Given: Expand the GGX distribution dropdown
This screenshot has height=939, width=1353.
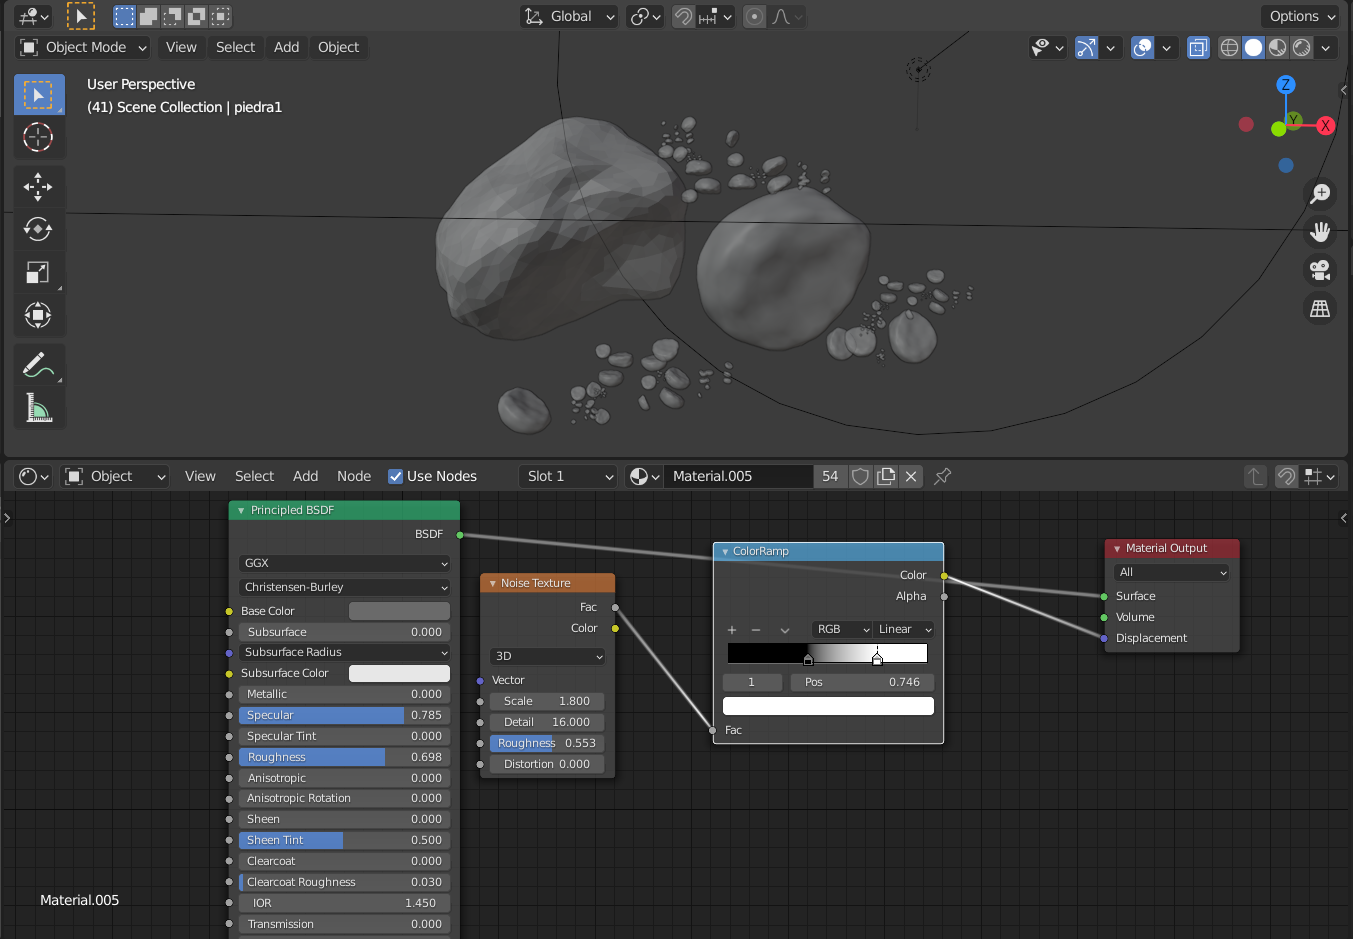Looking at the screenshot, I should pyautogui.click(x=344, y=563).
